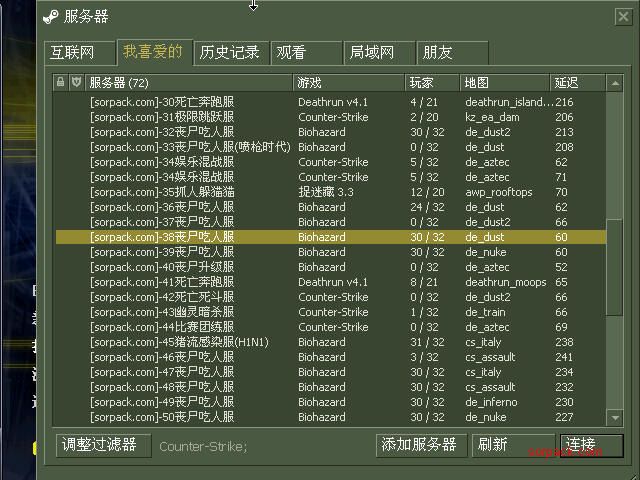Open the 朋友 tab
Image resolution: width=640 pixels, height=480 pixels.
pos(438,53)
